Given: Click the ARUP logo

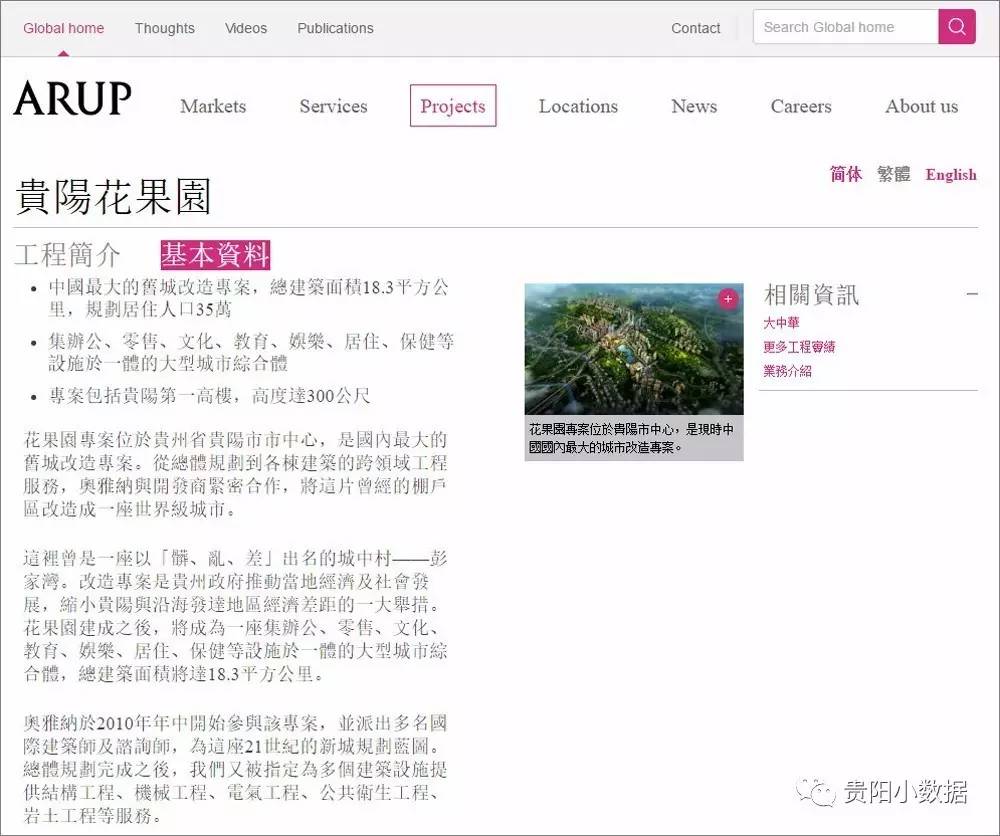Looking at the screenshot, I should [70, 98].
